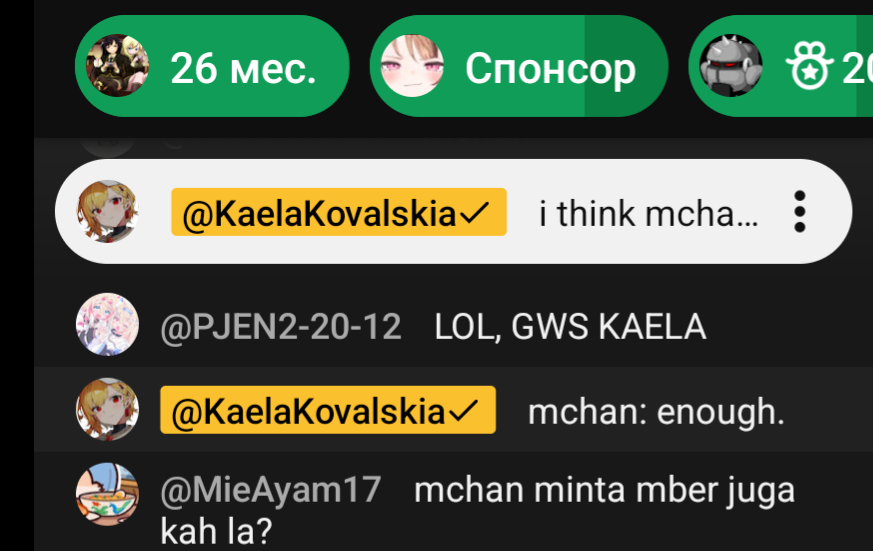The height and width of the screenshot is (551, 873).
Task: Select the 'LOL, GWS KAELA' chat message
Action: pos(570,326)
